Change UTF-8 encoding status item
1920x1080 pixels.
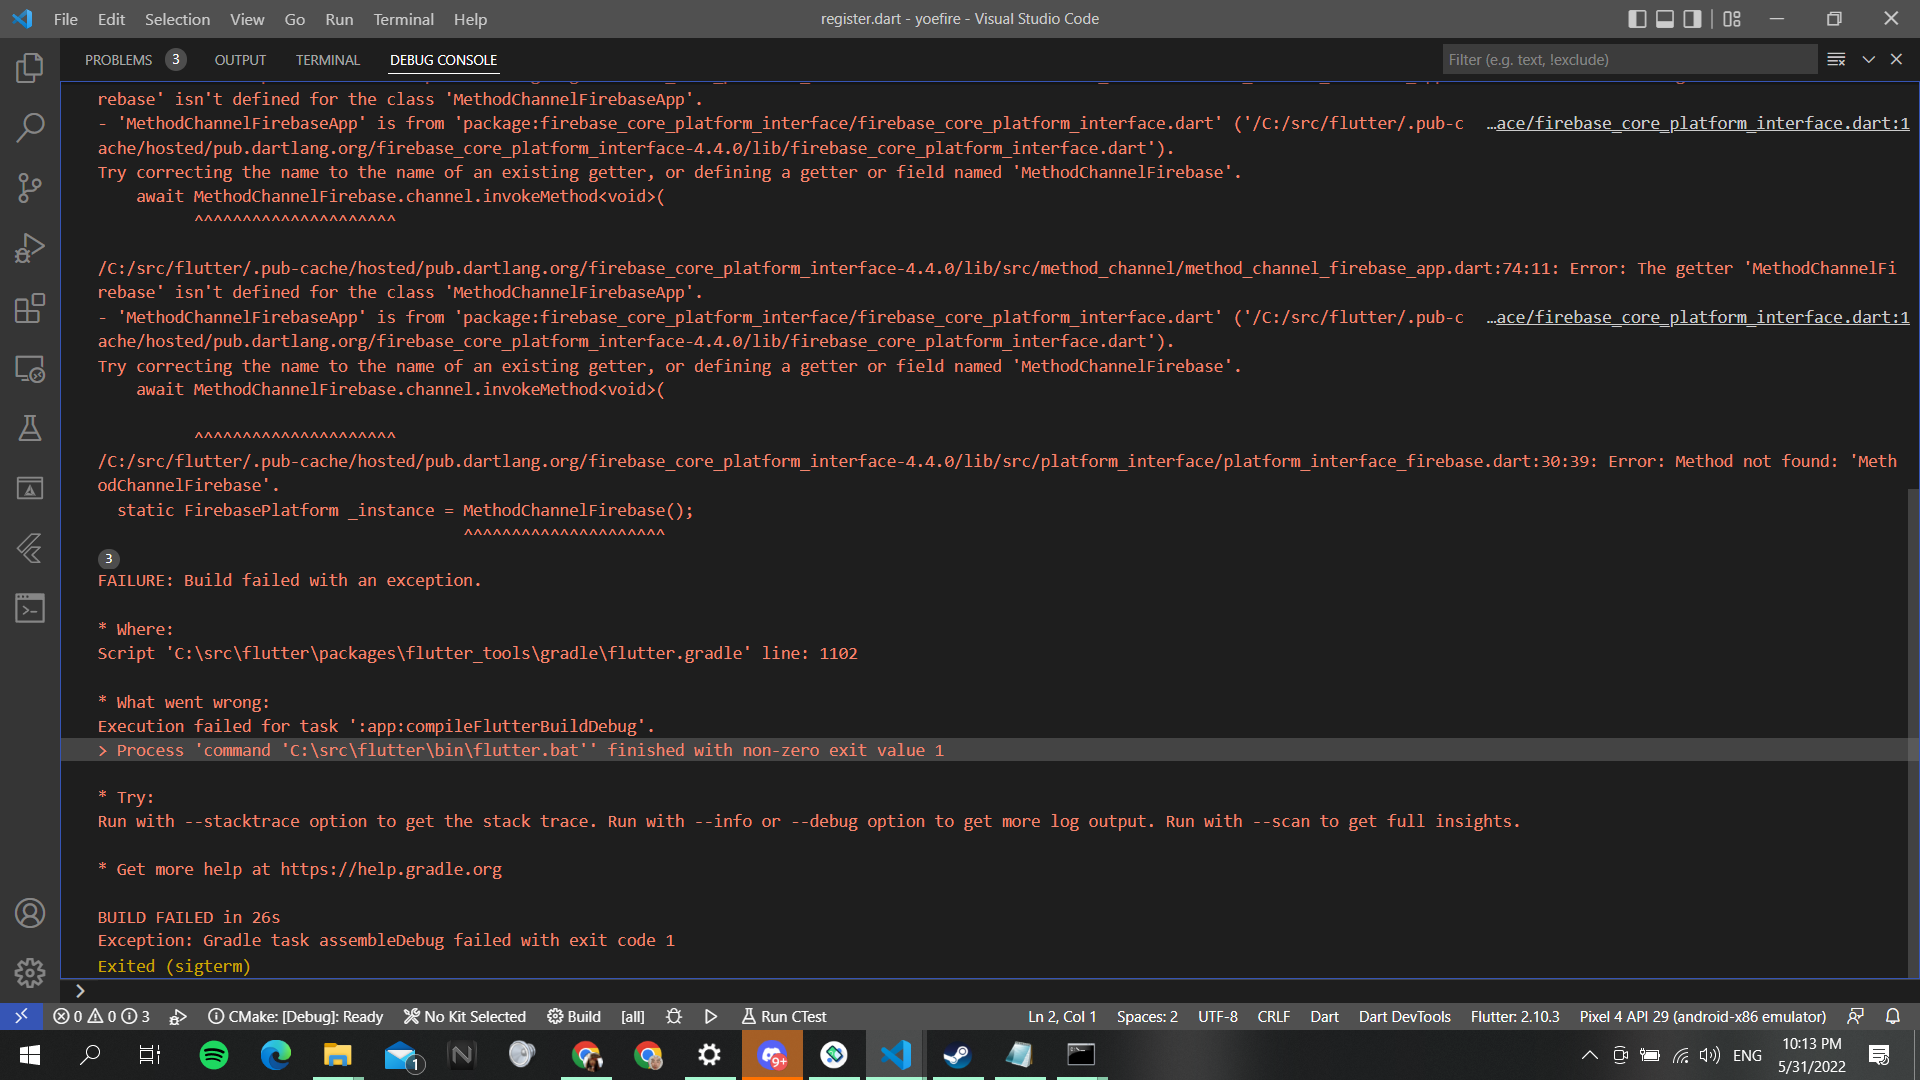point(1217,1016)
